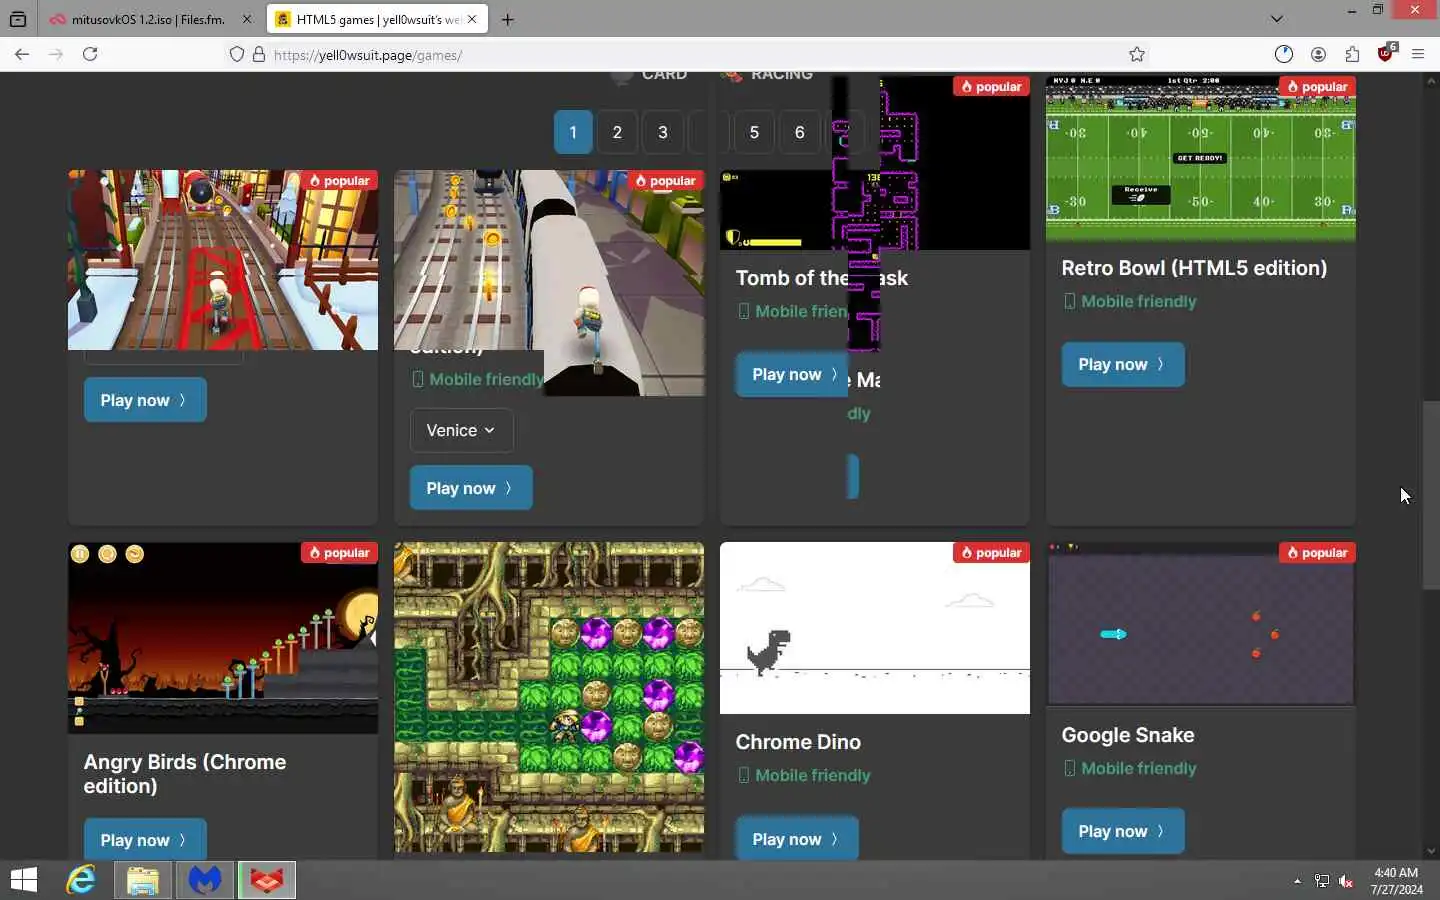This screenshot has height=900, width=1440.
Task: Open File Explorer from the taskbar
Action: coord(143,880)
